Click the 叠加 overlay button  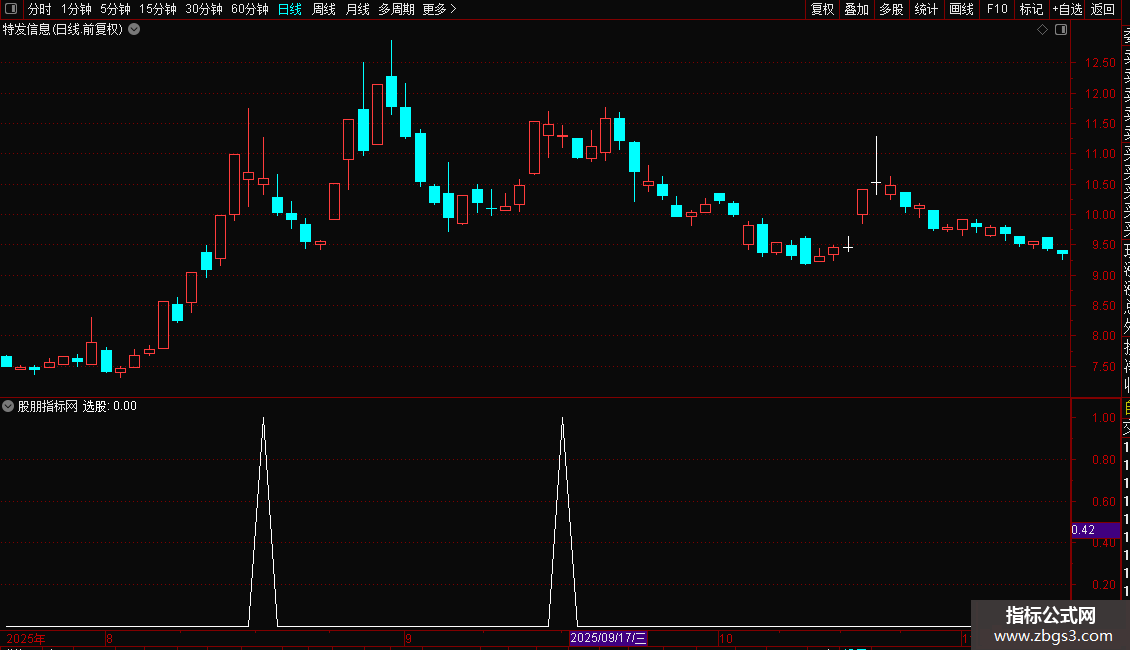(x=857, y=9)
